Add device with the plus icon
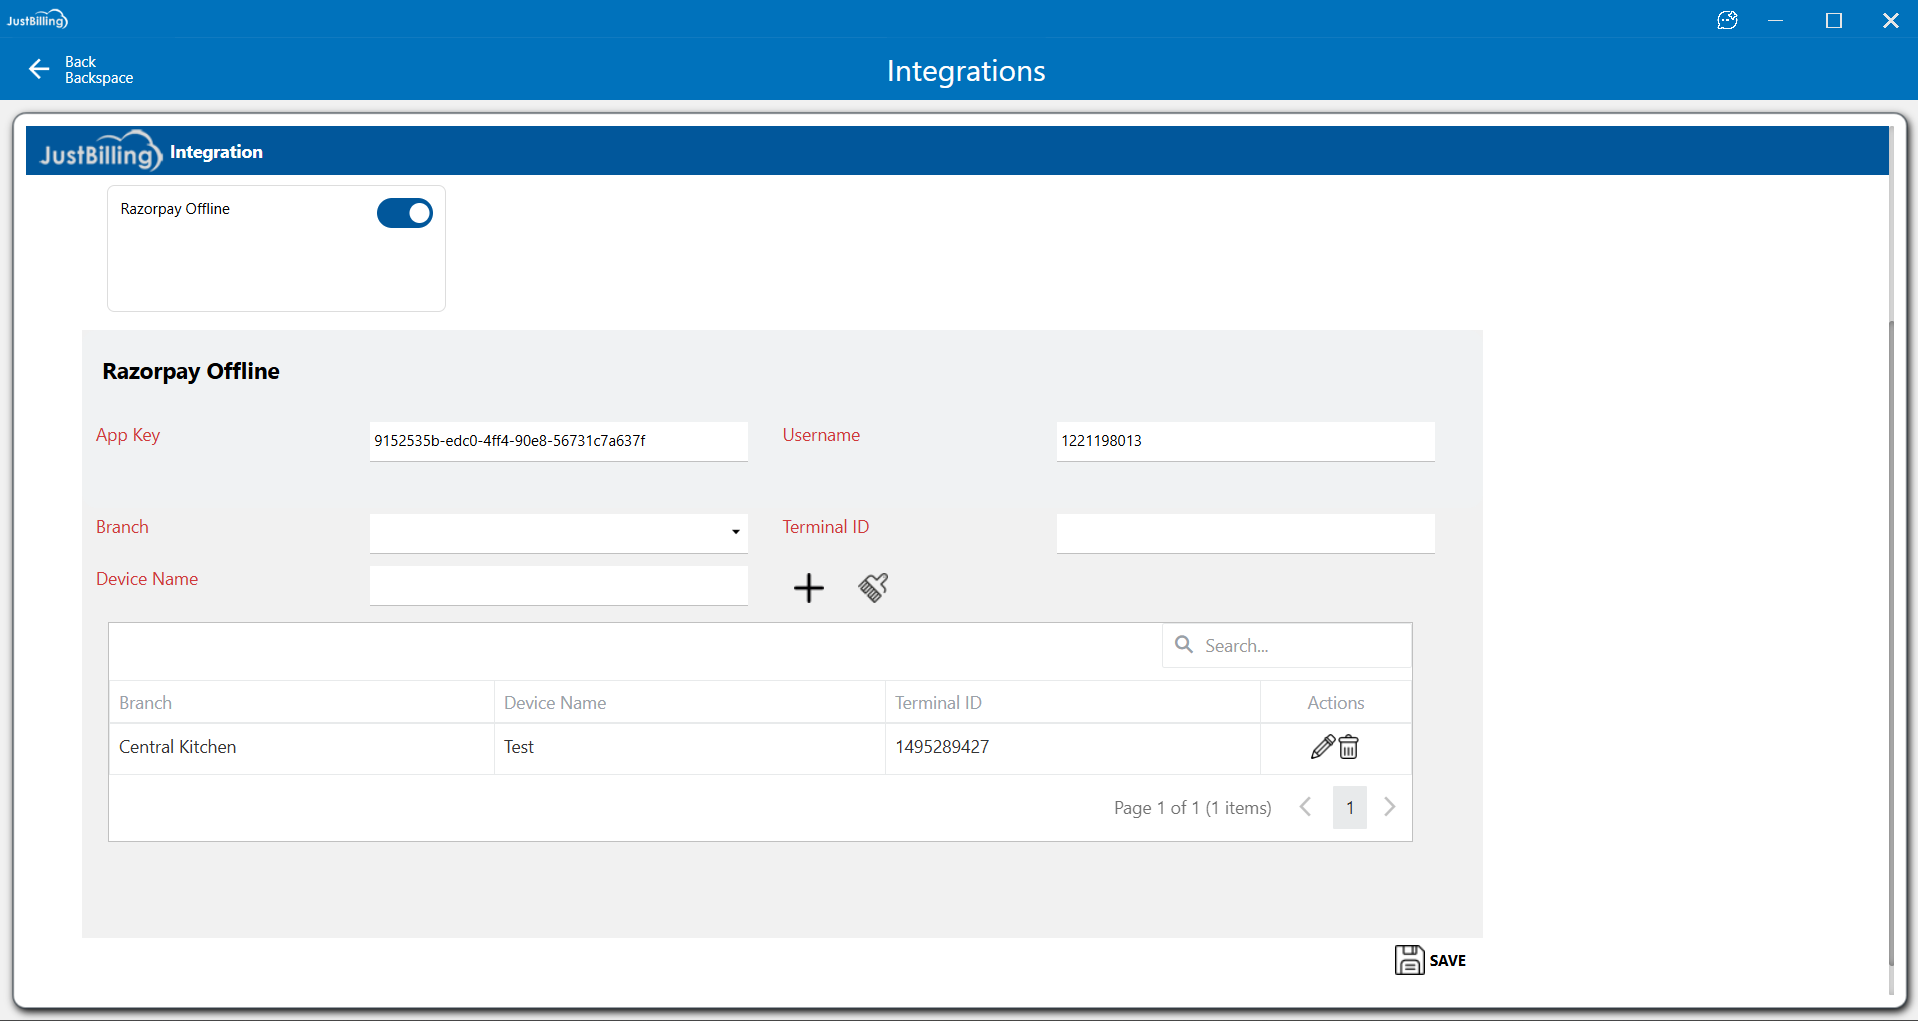This screenshot has height=1021, width=1918. [x=808, y=588]
